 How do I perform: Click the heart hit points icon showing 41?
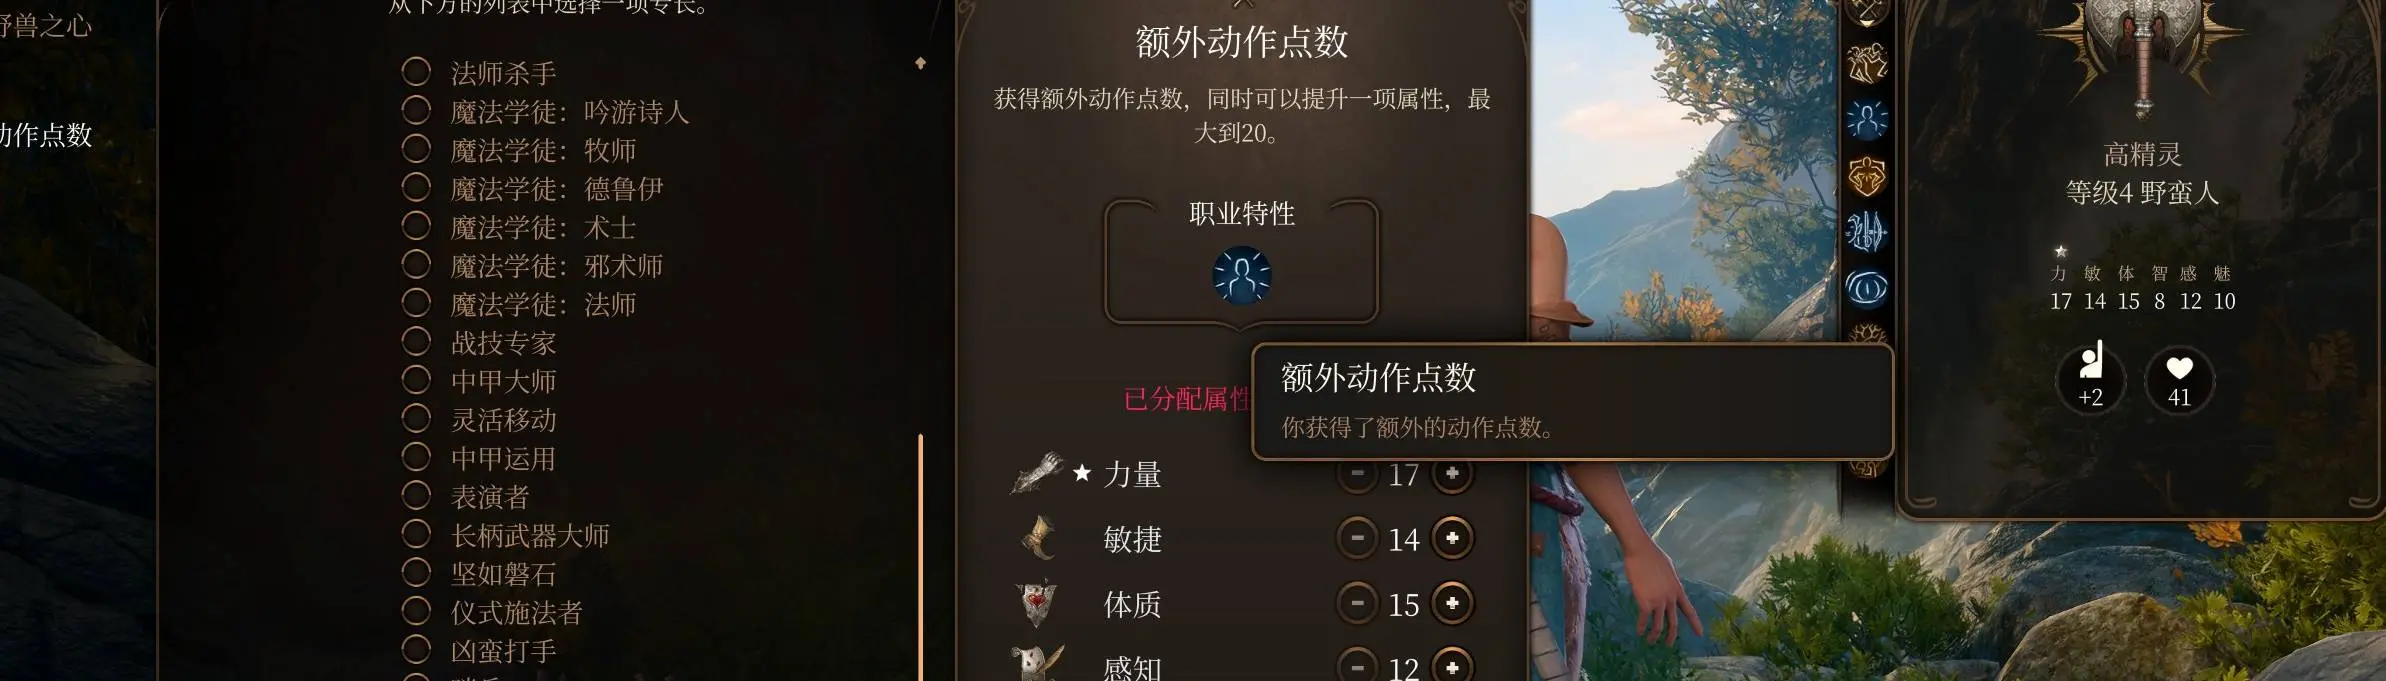point(2179,380)
